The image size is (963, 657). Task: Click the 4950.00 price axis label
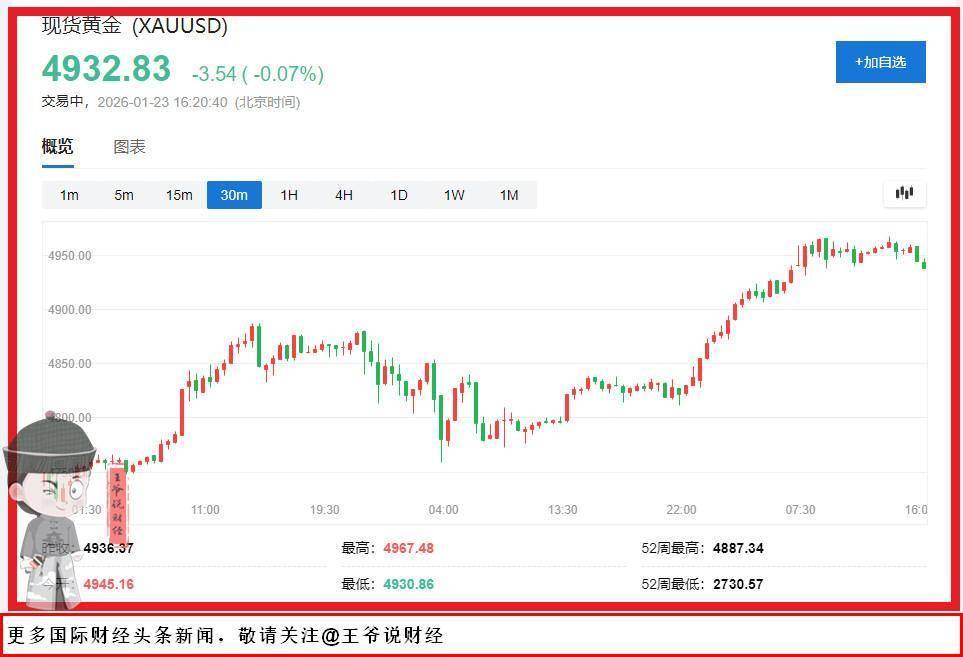click(x=69, y=255)
